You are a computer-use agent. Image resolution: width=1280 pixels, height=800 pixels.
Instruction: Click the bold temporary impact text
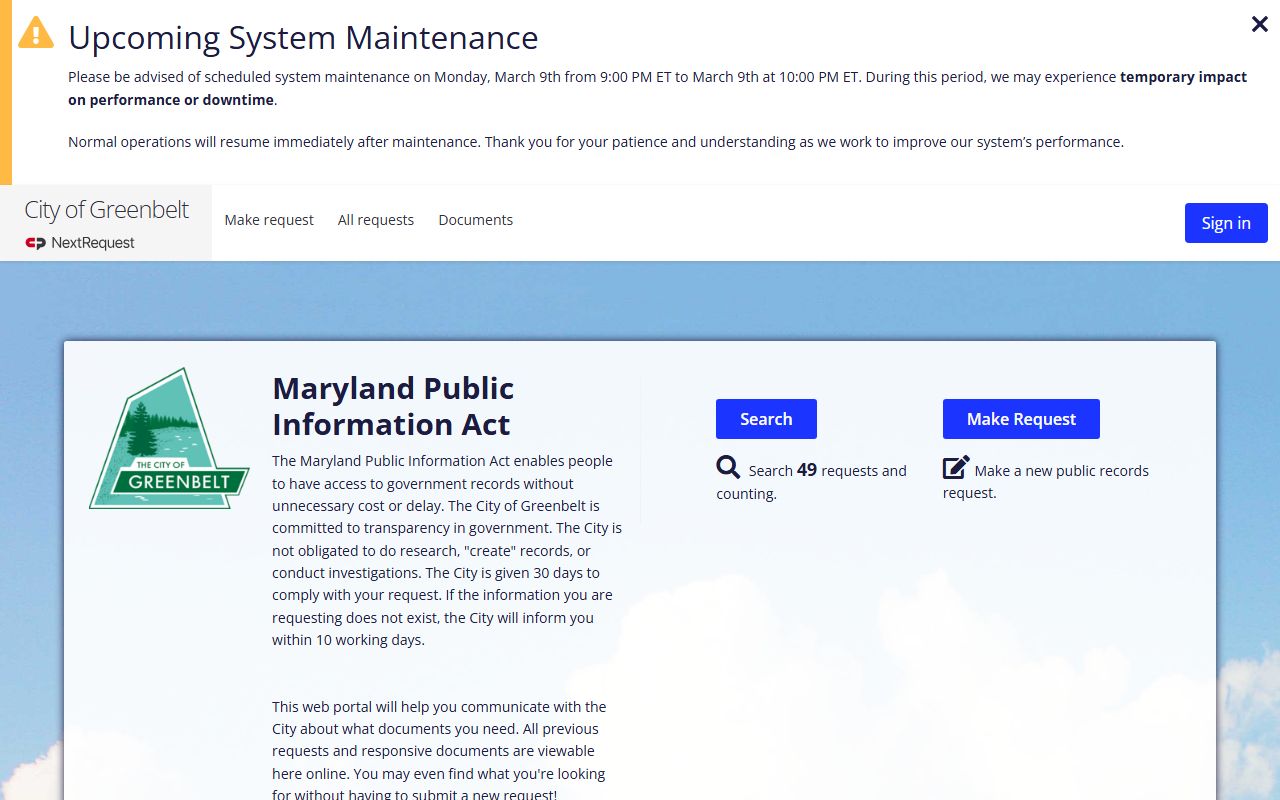(1183, 77)
